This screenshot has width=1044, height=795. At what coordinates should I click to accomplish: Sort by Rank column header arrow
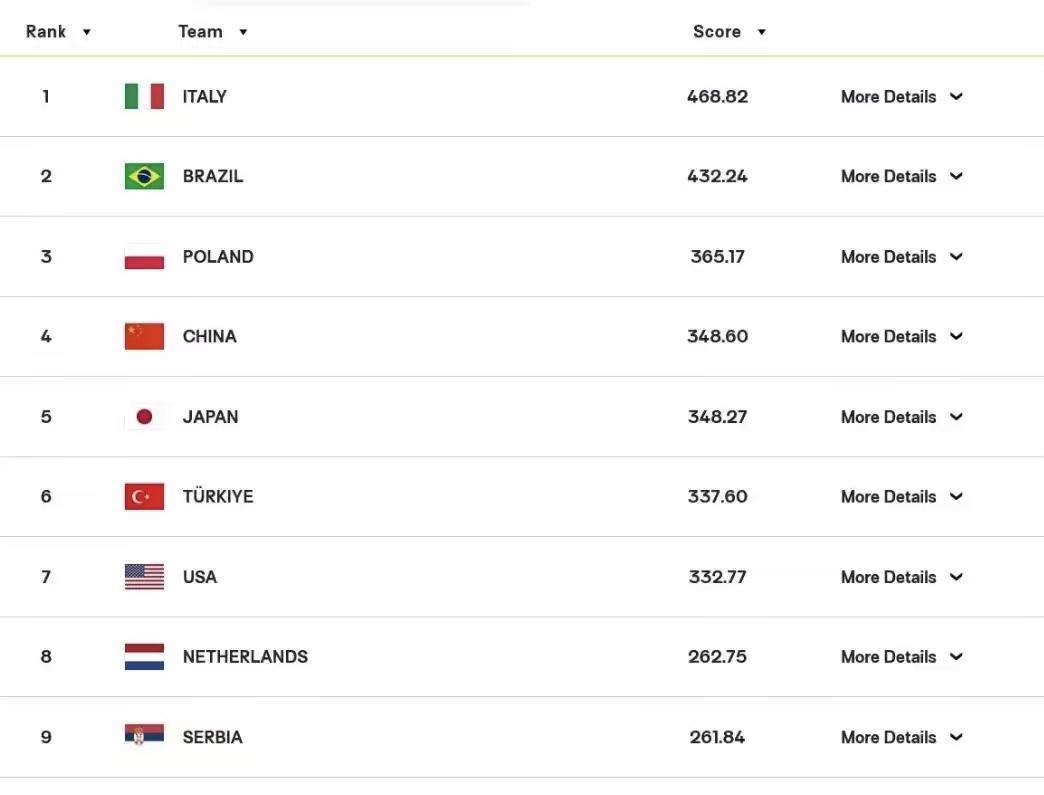[87, 32]
